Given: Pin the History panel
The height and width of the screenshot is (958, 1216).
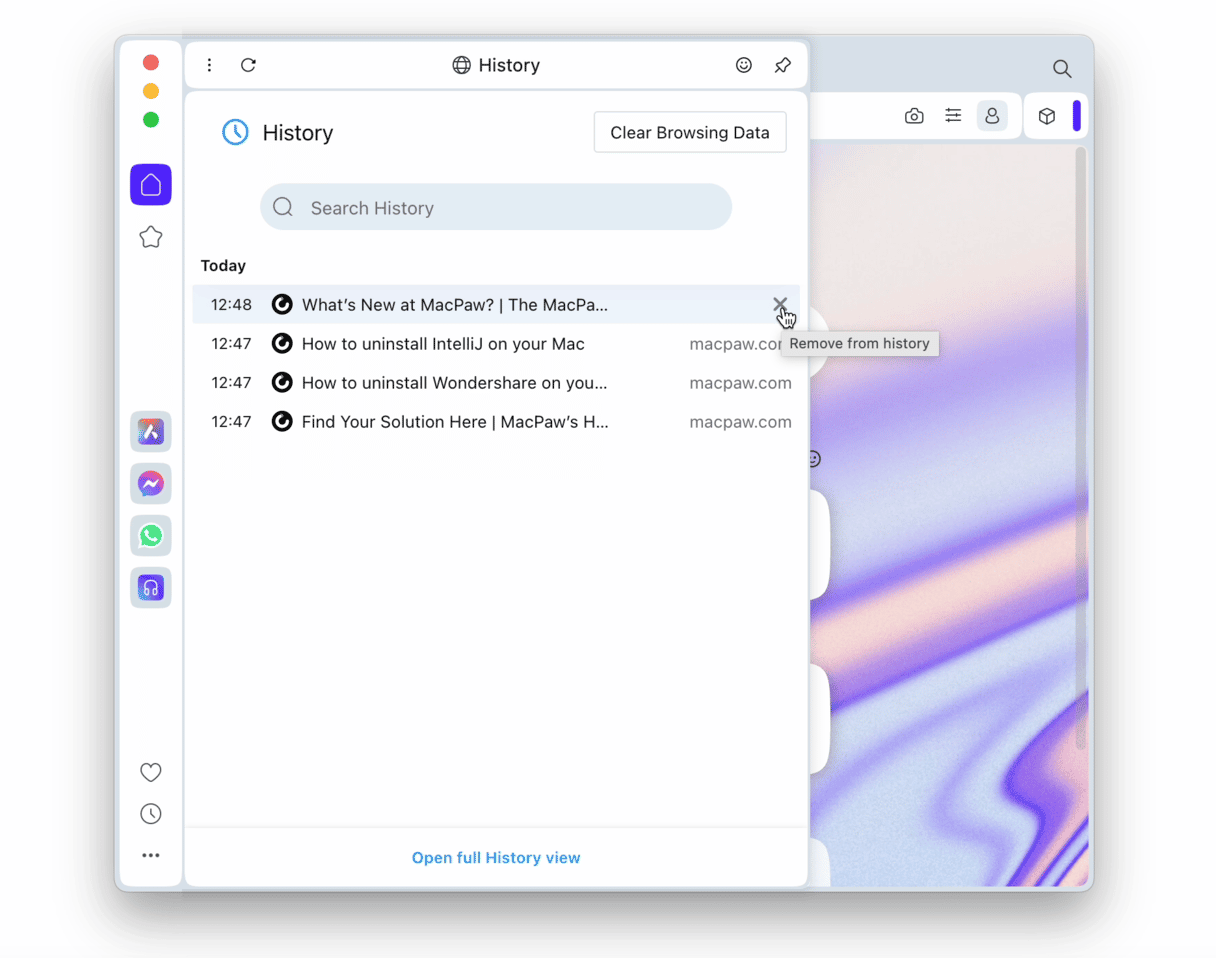Looking at the screenshot, I should (783, 65).
